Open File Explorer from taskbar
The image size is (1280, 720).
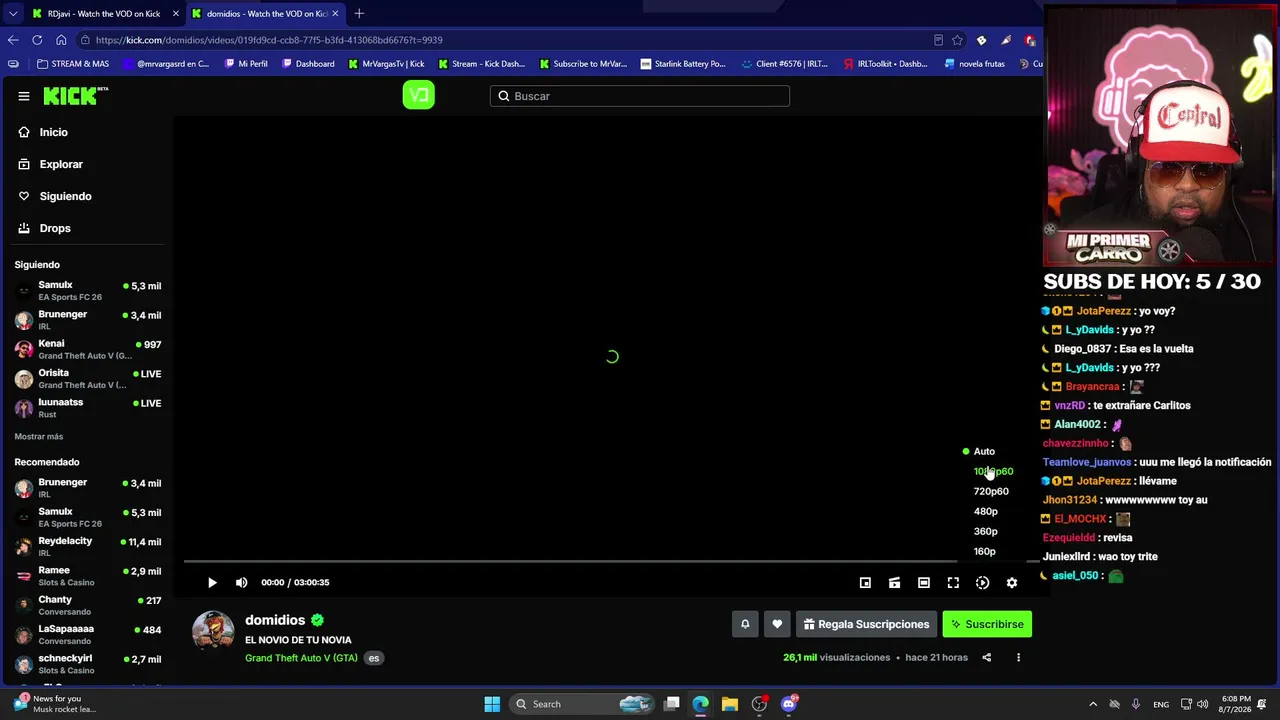click(730, 704)
